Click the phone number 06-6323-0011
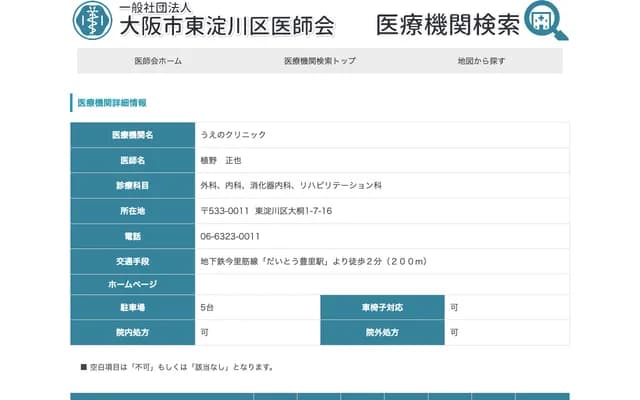 230,236
